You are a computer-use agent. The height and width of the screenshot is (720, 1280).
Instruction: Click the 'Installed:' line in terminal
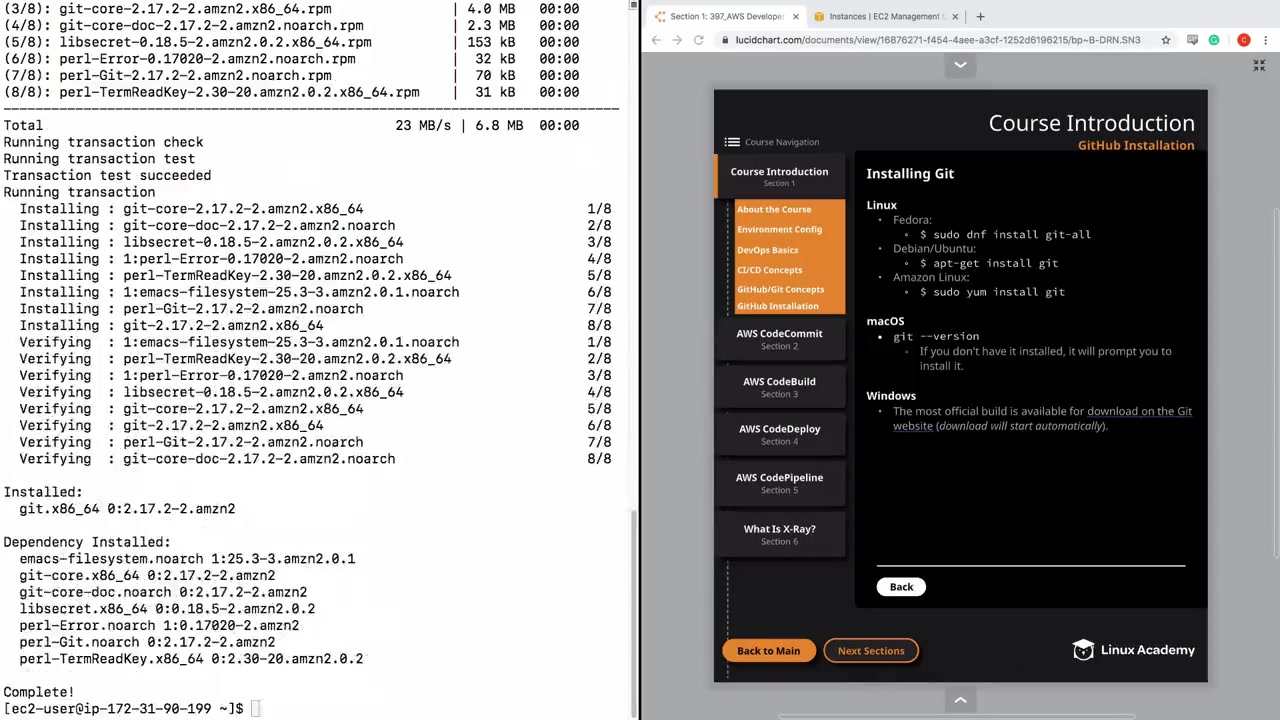point(43,492)
